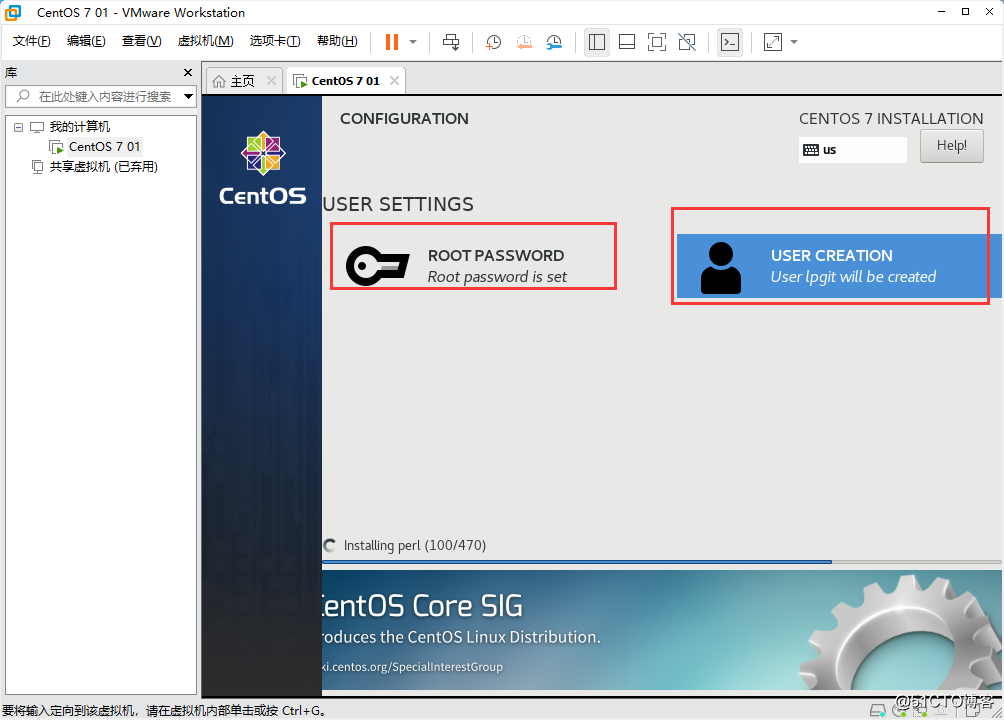Select CentOS 7 01 in the library tree
1004x720 pixels.
pos(104,147)
